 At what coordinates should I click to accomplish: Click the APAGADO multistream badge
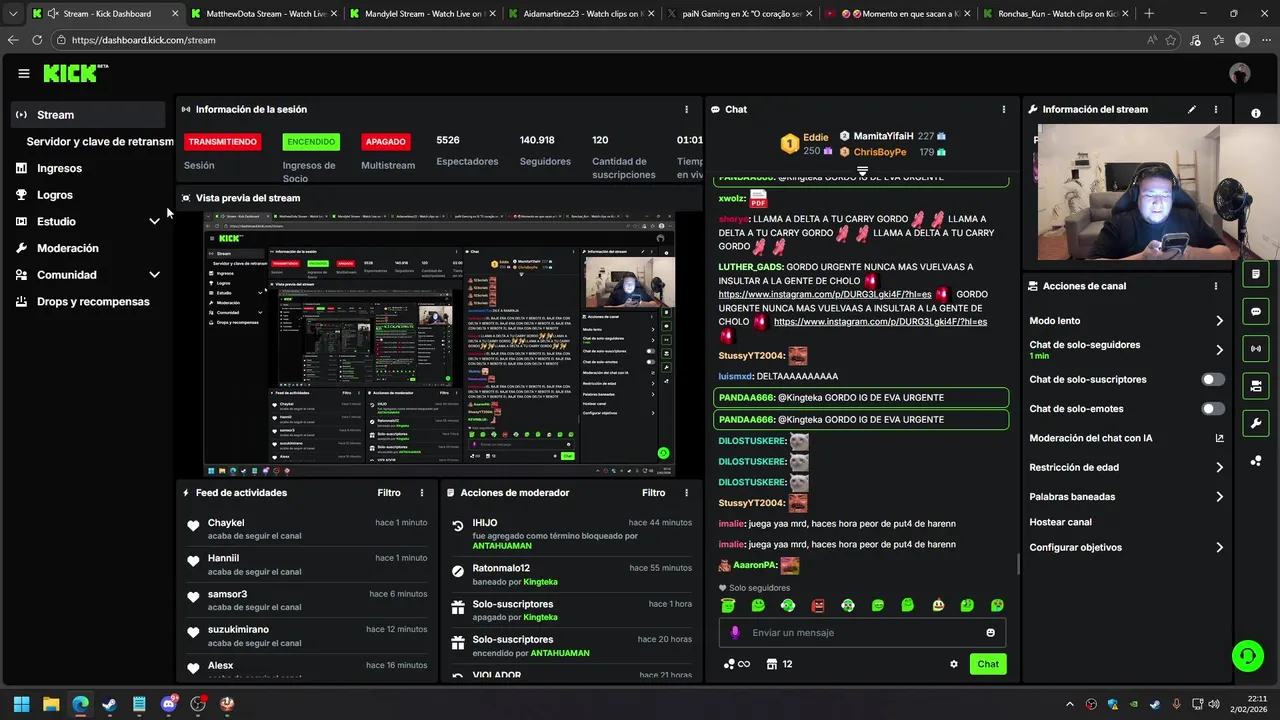386,142
